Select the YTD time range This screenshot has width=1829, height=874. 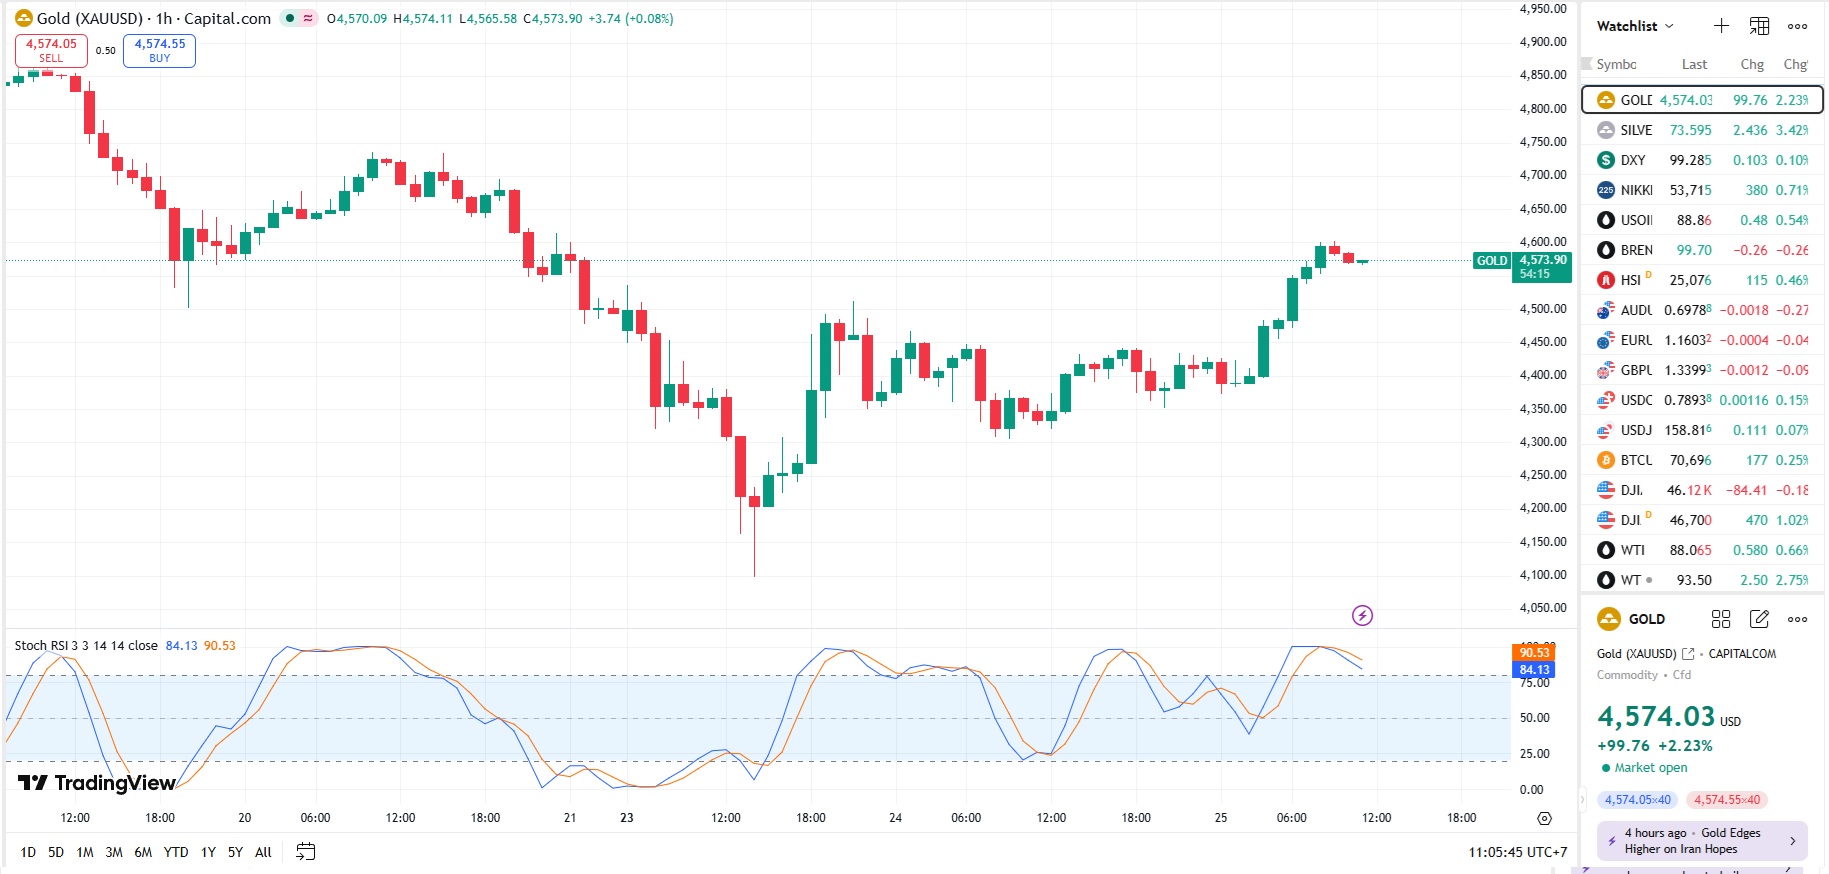pyautogui.click(x=176, y=852)
